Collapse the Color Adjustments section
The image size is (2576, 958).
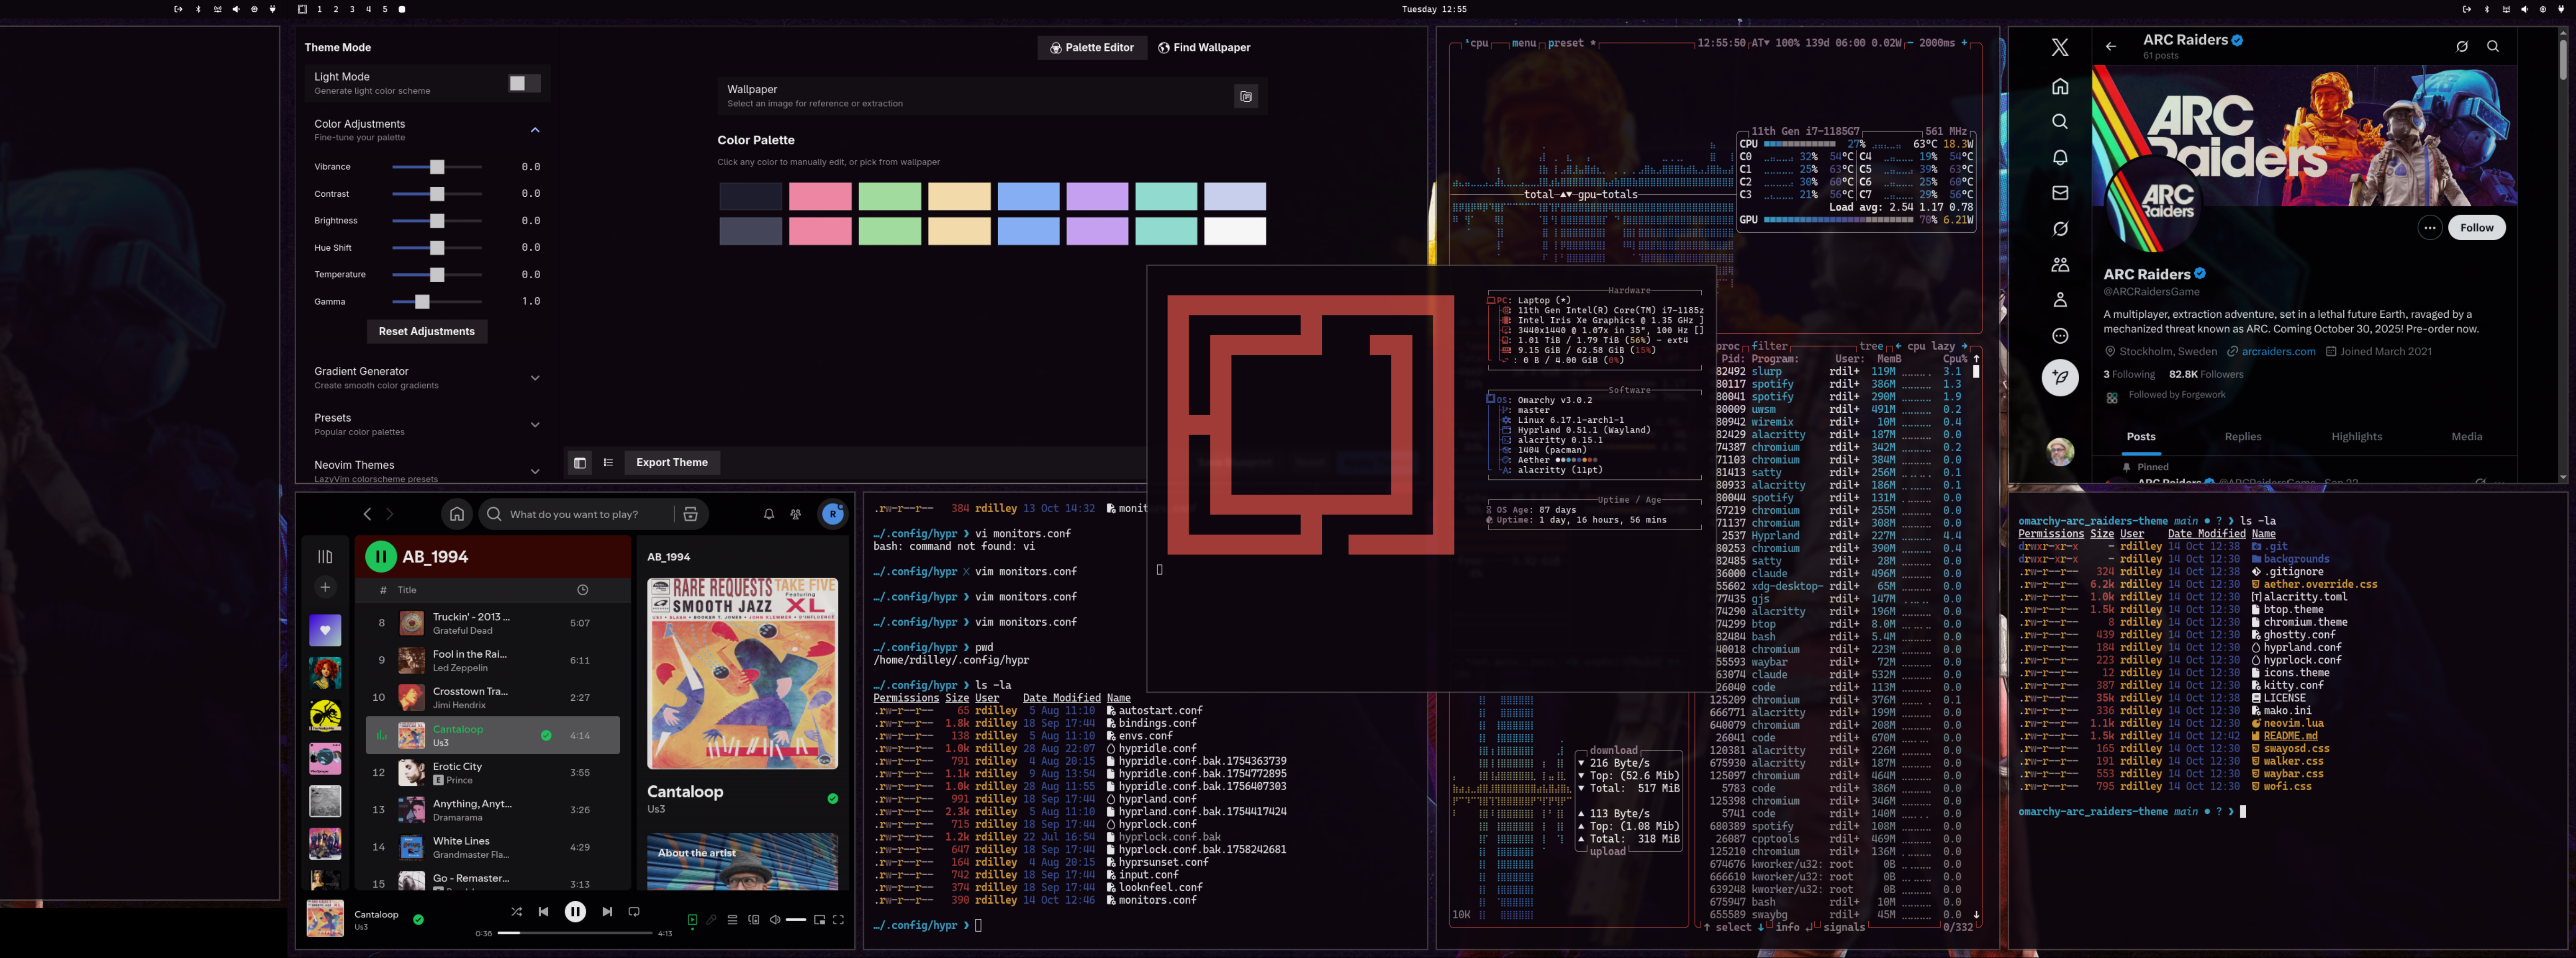[535, 130]
